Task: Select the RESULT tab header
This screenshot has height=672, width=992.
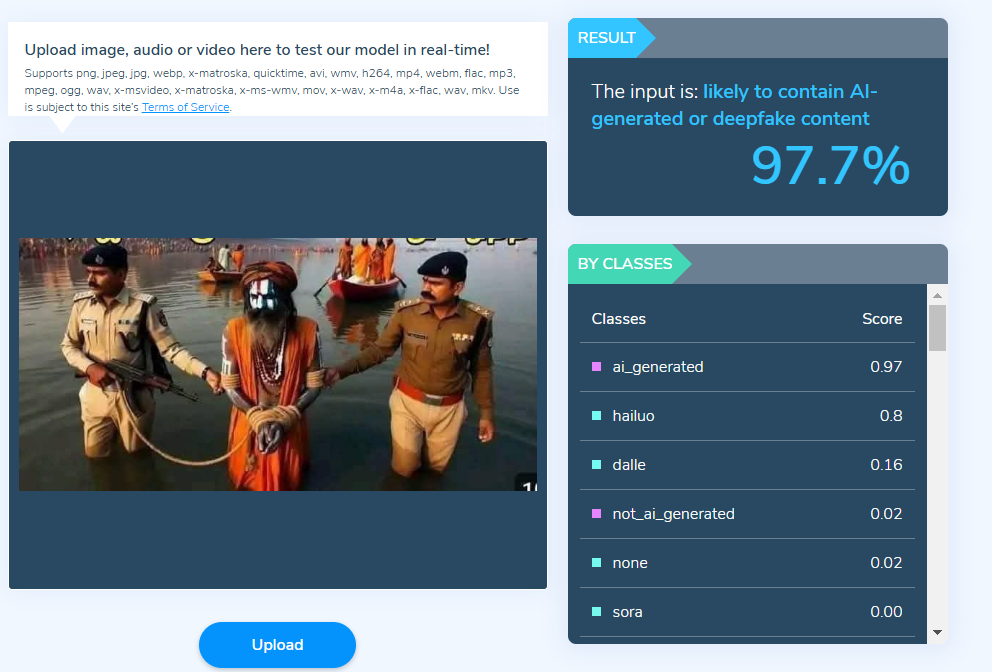Action: pos(607,38)
